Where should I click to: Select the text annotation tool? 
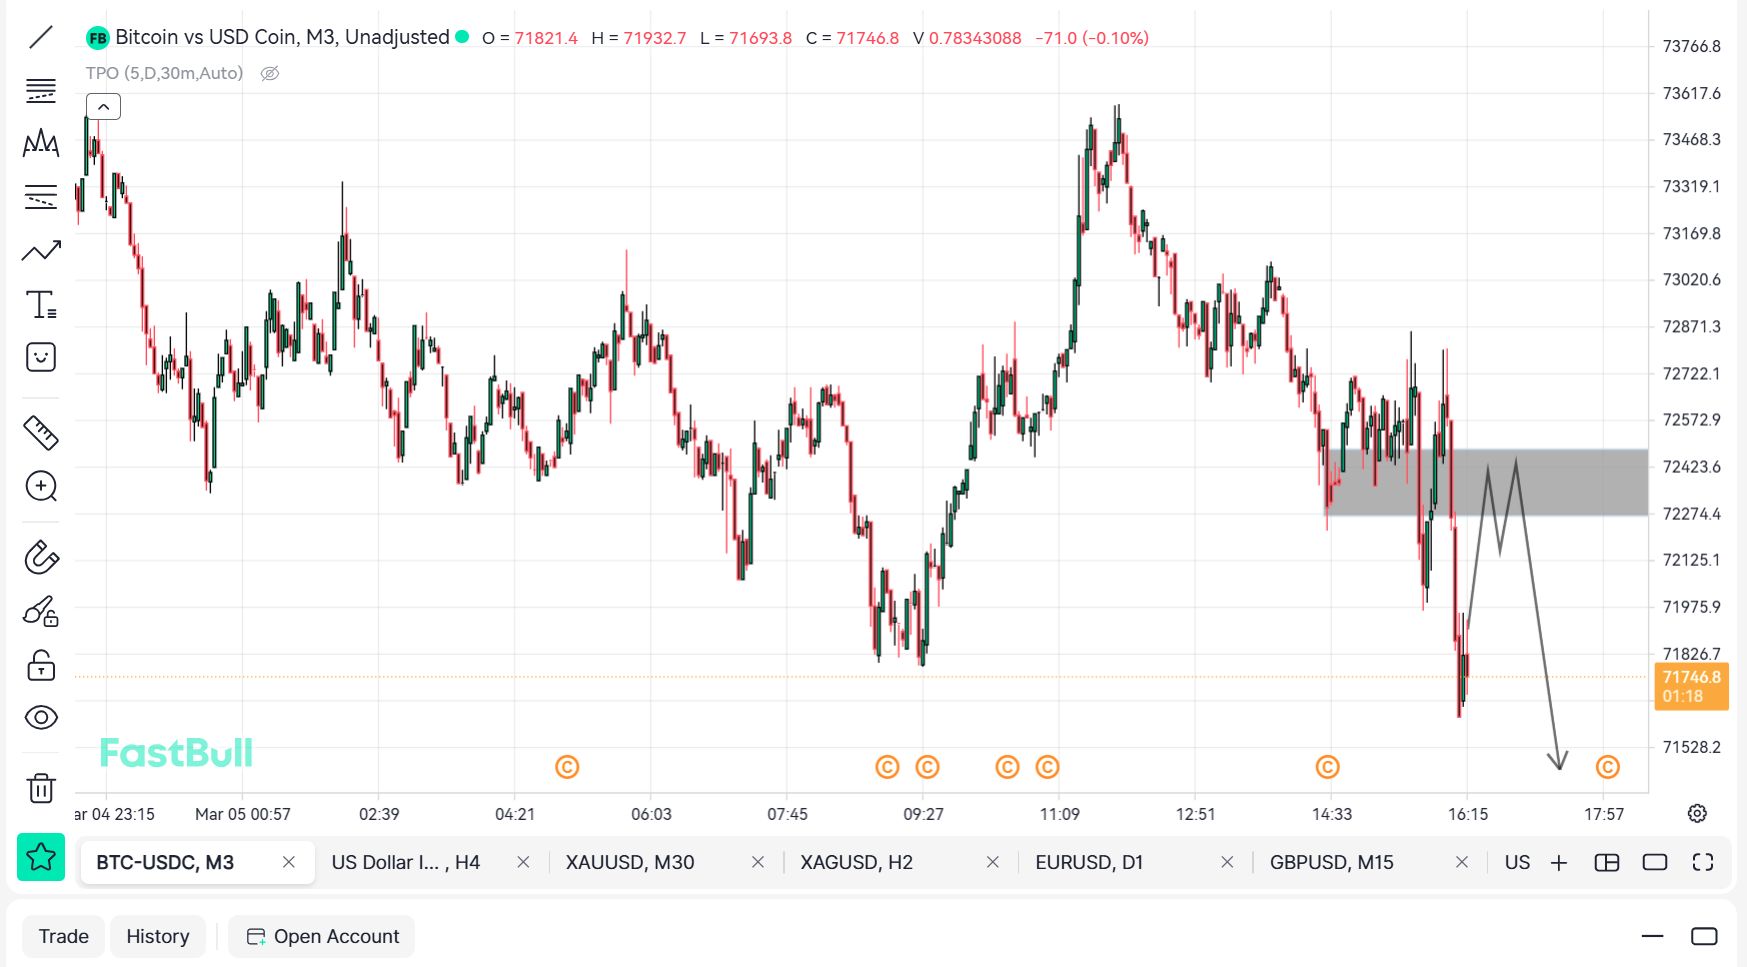[41, 304]
